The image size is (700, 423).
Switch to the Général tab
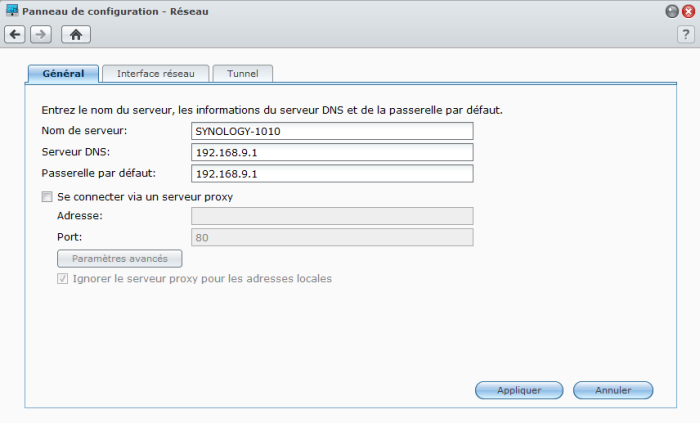[x=63, y=74]
